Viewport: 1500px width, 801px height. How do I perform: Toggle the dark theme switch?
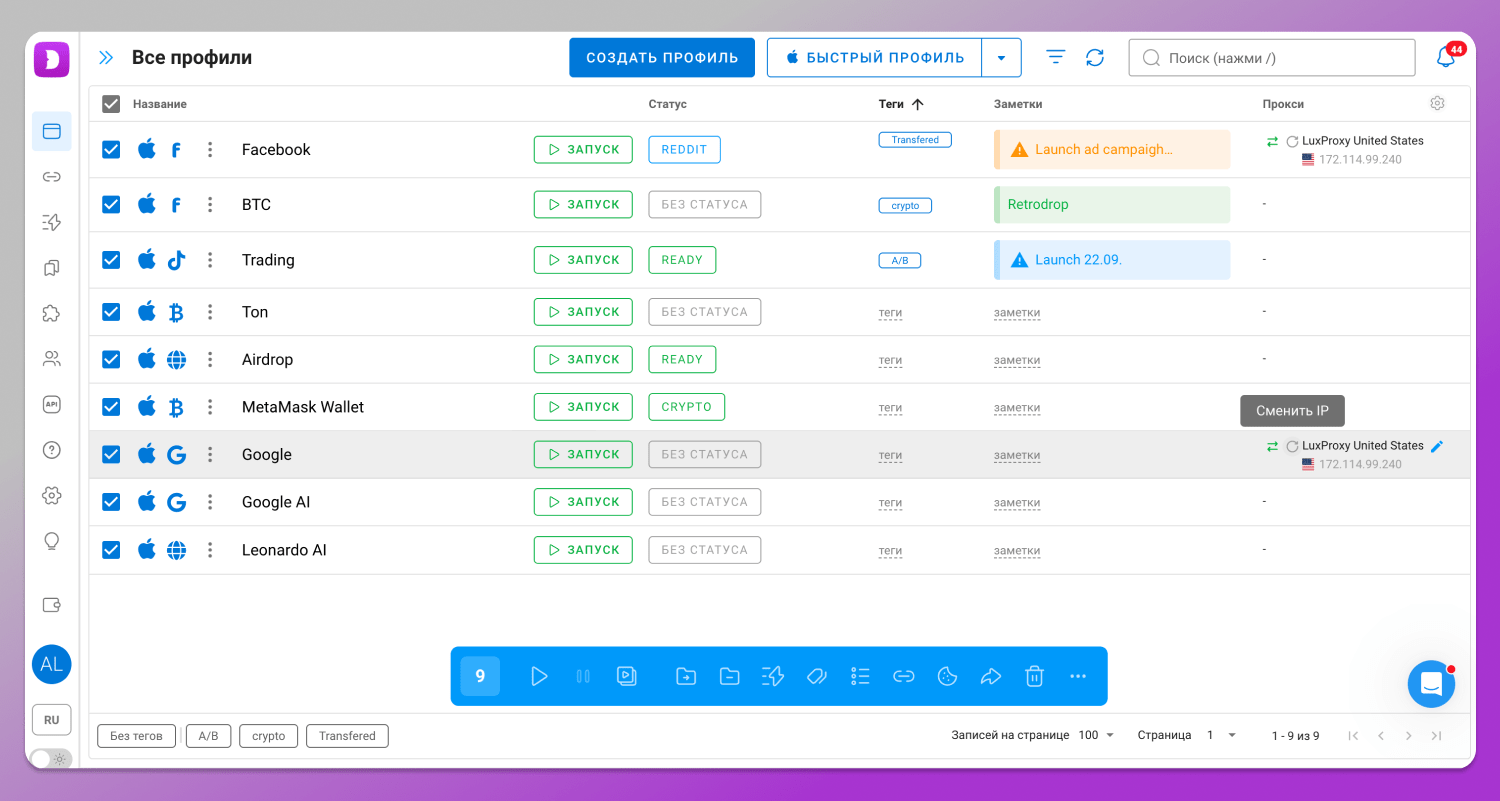coord(50,759)
